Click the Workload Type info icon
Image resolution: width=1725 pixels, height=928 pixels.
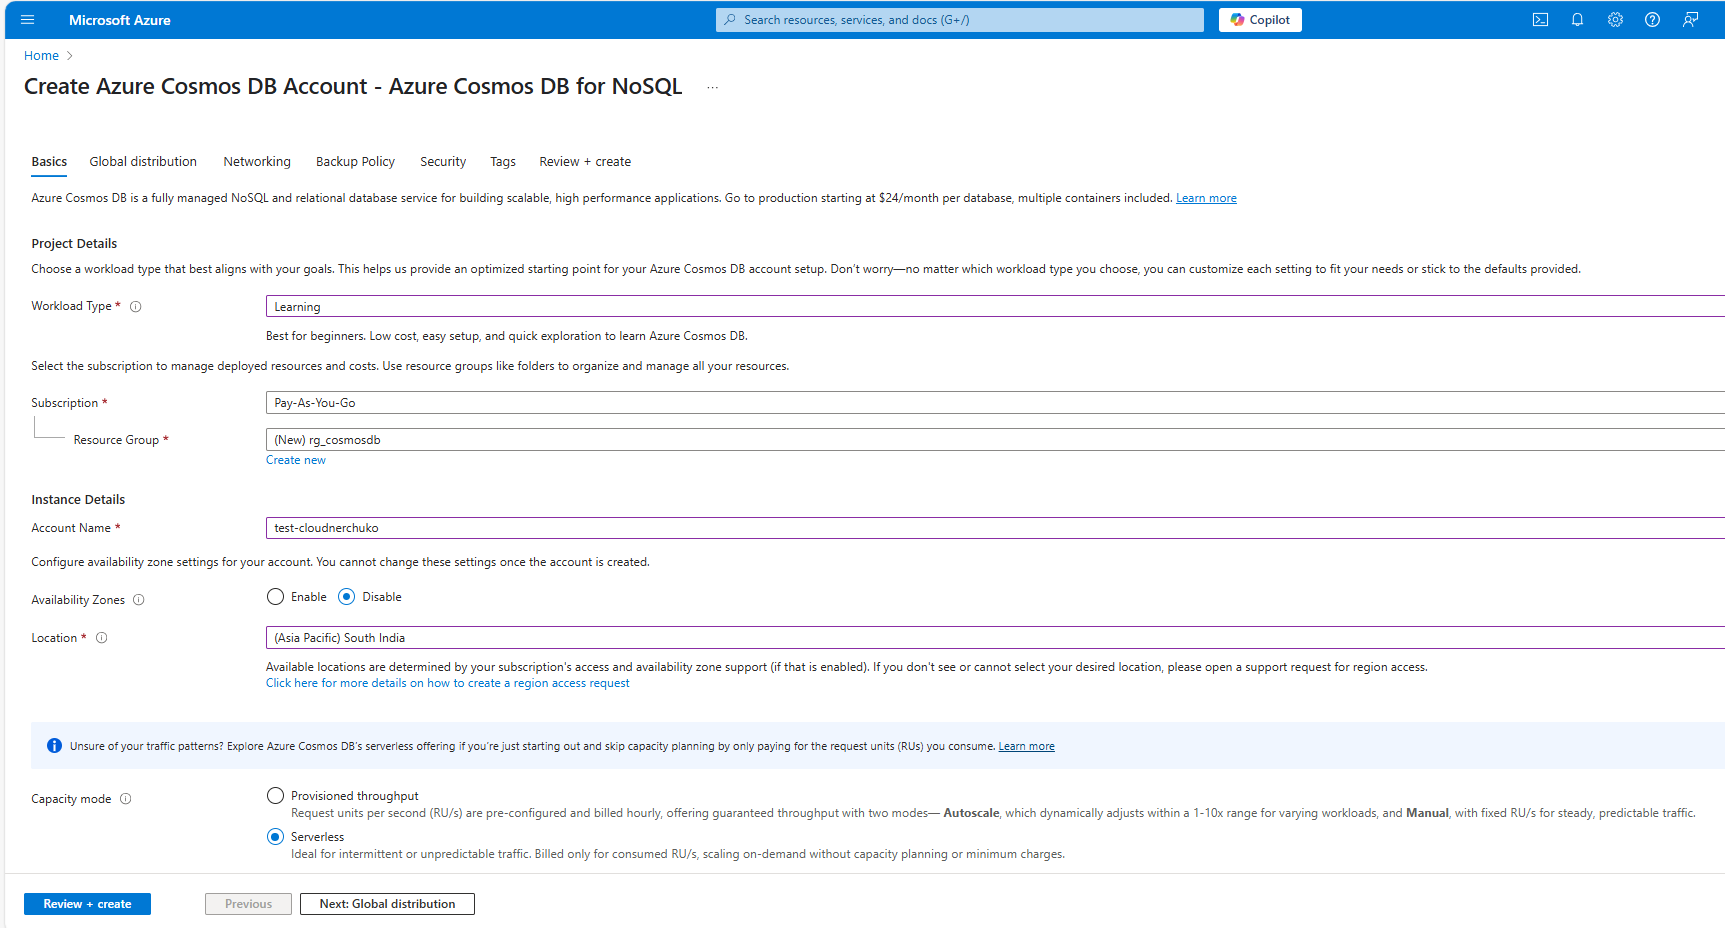(x=136, y=307)
